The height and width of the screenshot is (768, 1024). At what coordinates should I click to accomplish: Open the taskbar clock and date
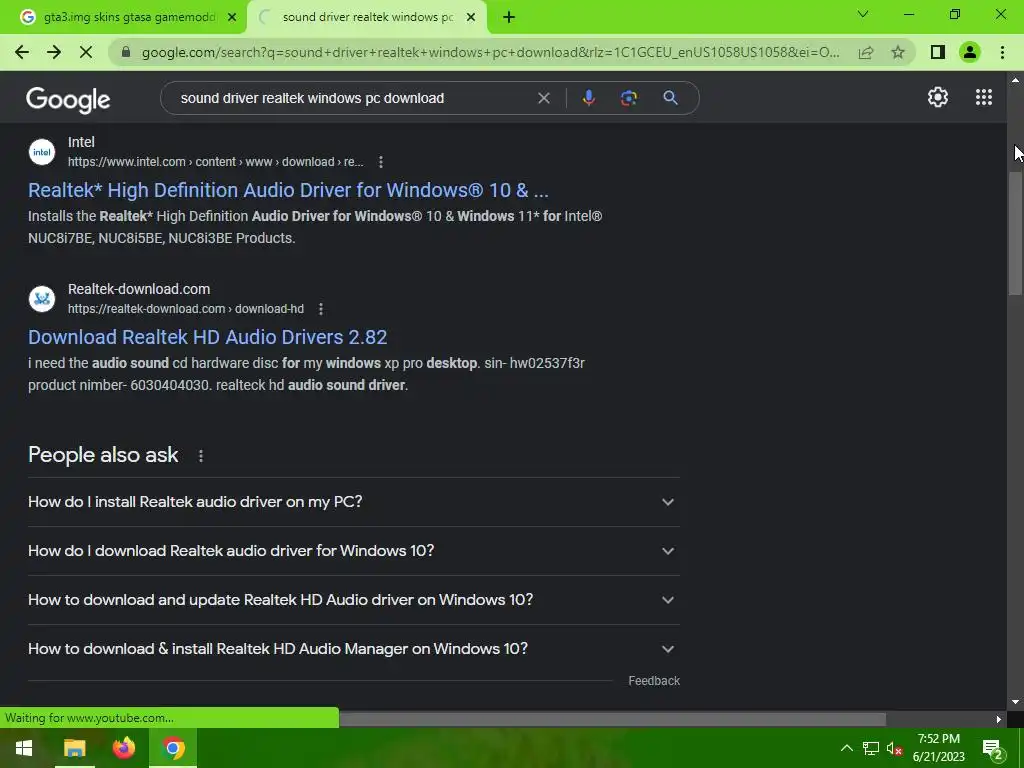(x=938, y=748)
